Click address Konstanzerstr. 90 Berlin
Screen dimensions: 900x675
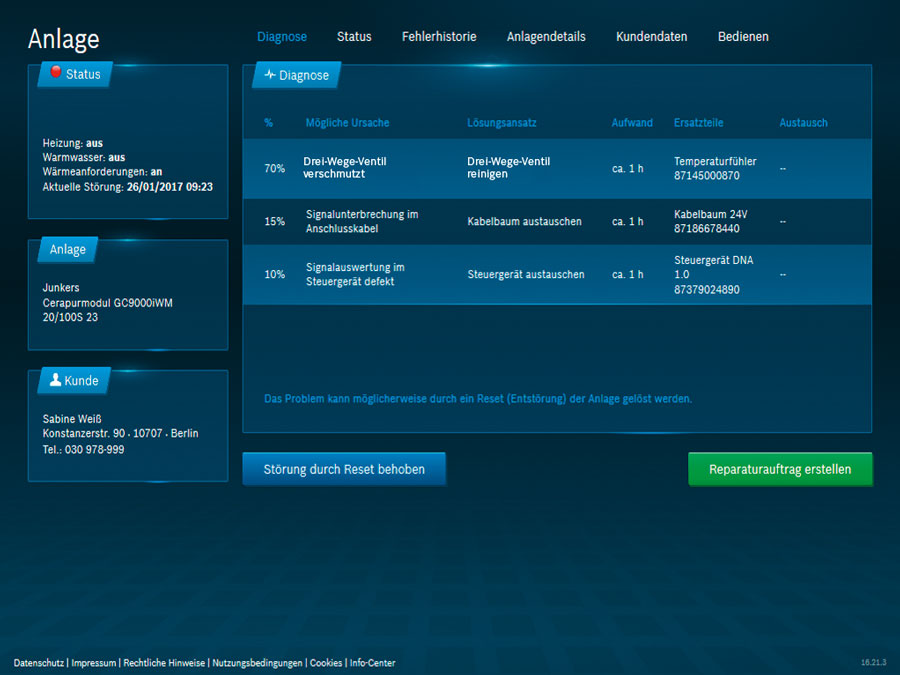pos(121,433)
